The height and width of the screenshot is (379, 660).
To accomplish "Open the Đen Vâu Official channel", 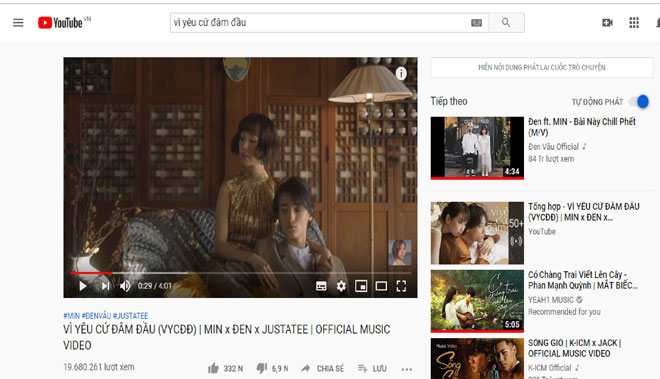I will (x=554, y=147).
